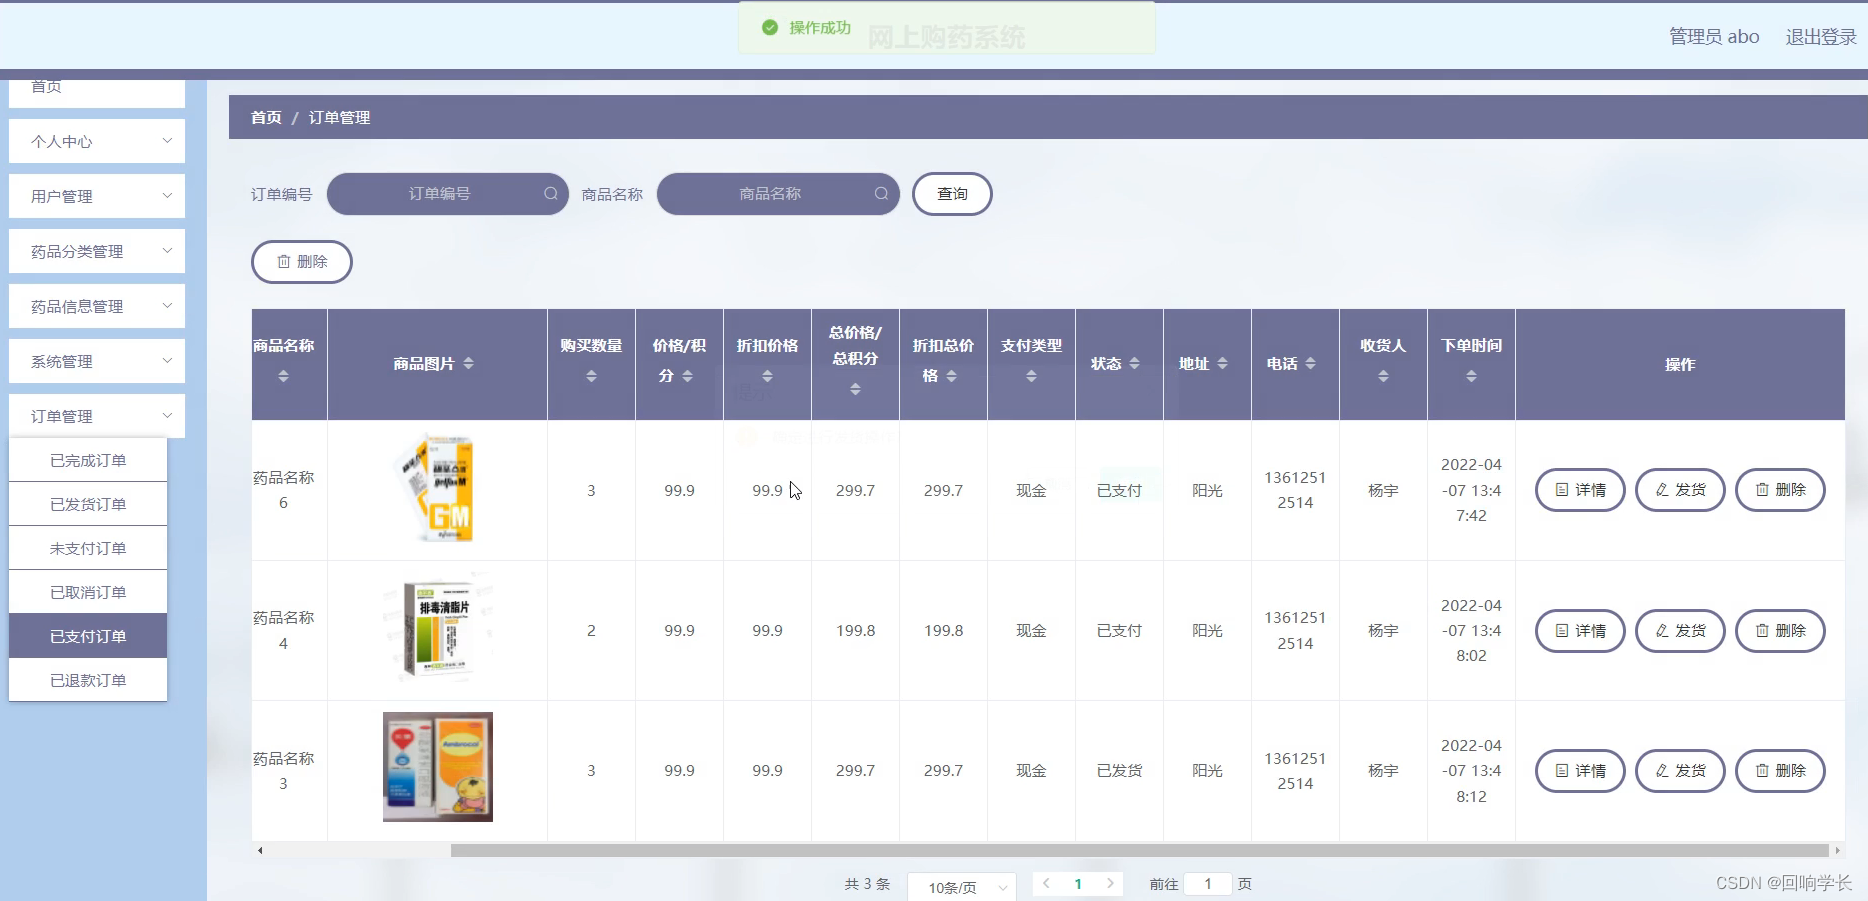Sort the 状态 column with its sort arrows
The width and height of the screenshot is (1868, 901).
1134,364
